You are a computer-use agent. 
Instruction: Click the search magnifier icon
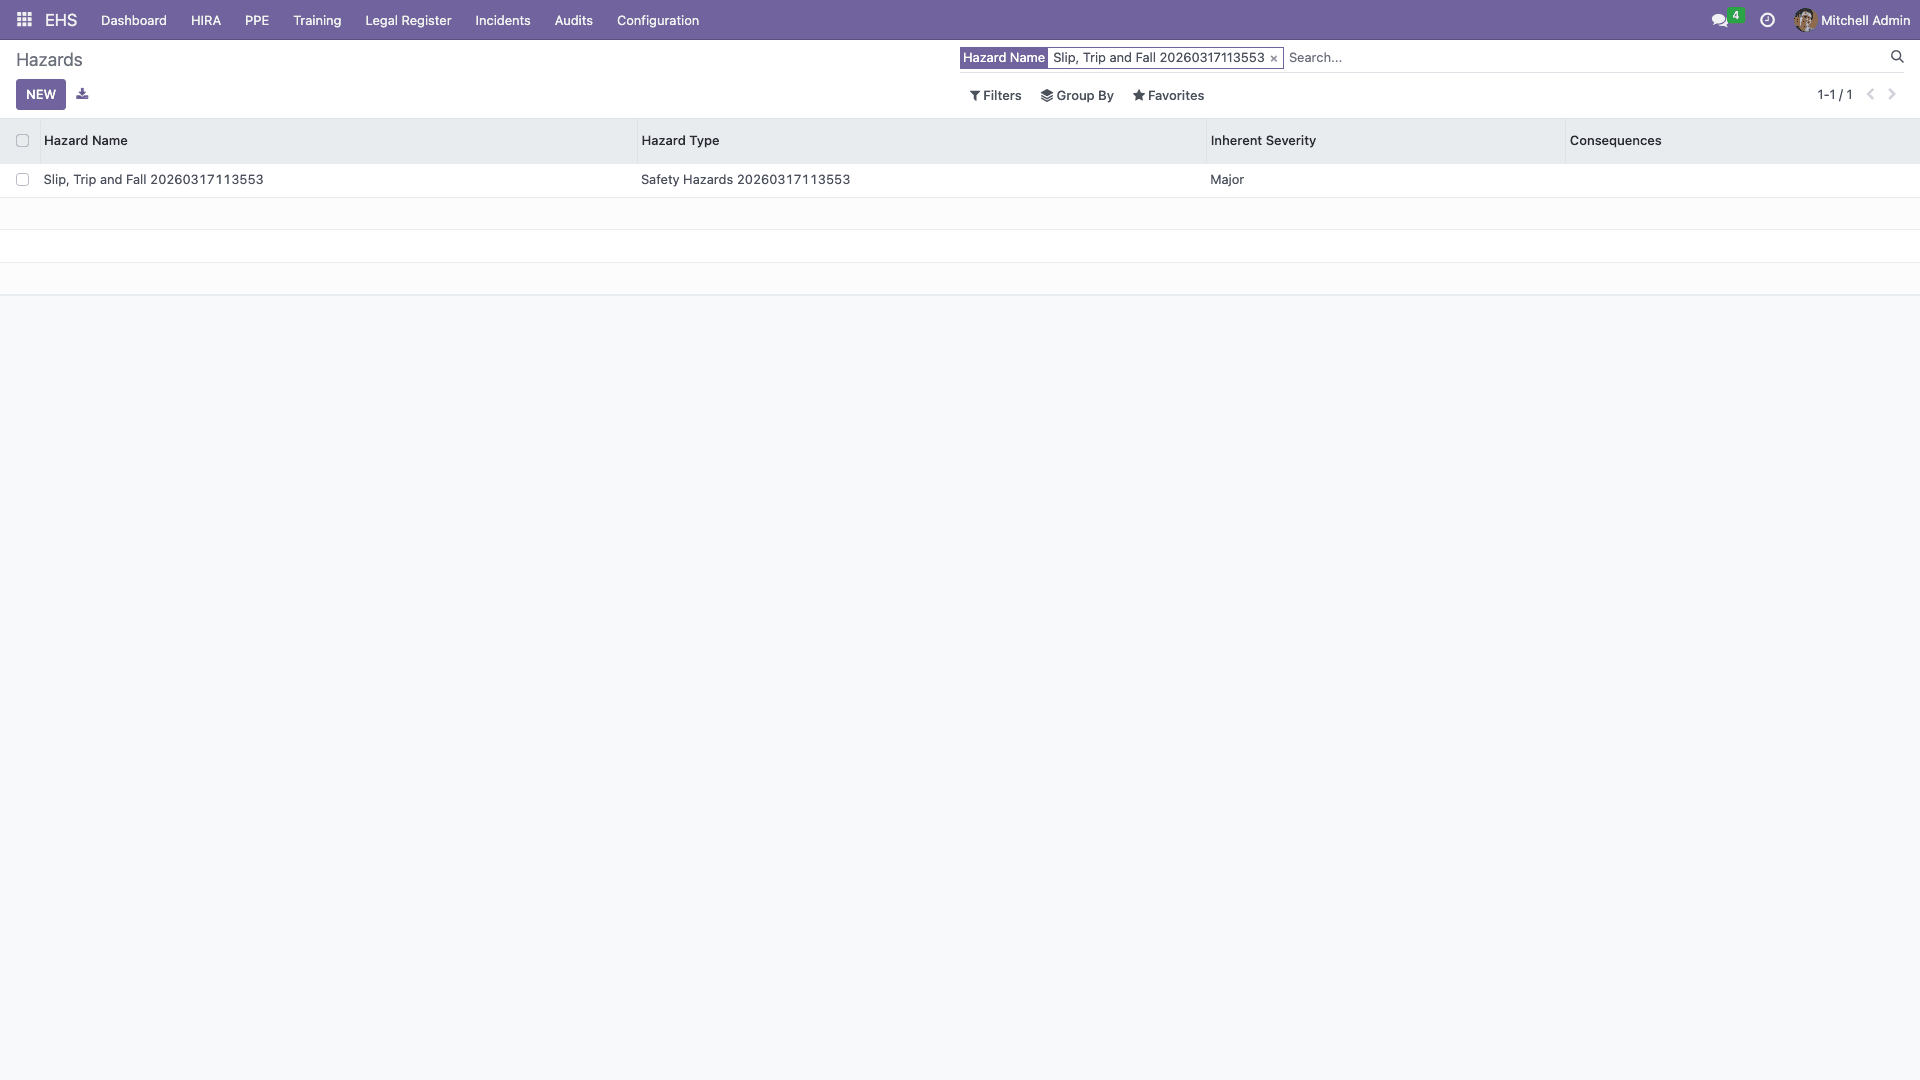tap(1896, 57)
